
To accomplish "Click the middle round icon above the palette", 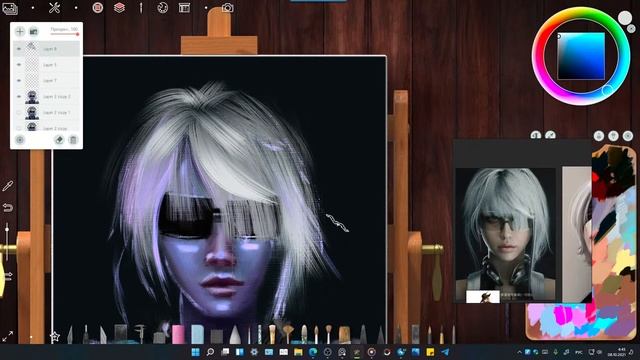I will [613, 136].
